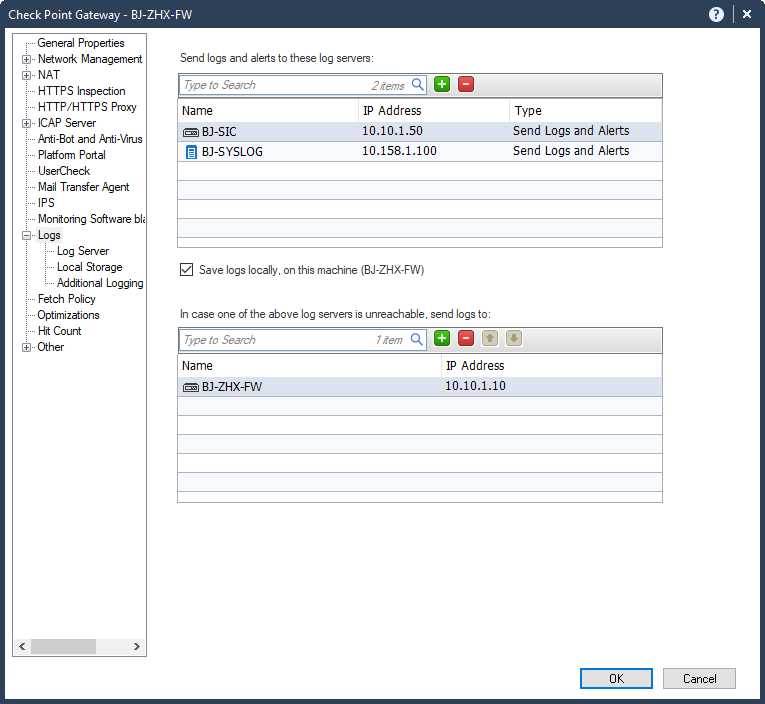Select UserCheck in the tree
Screen dimensions: 765x704
tap(64, 171)
